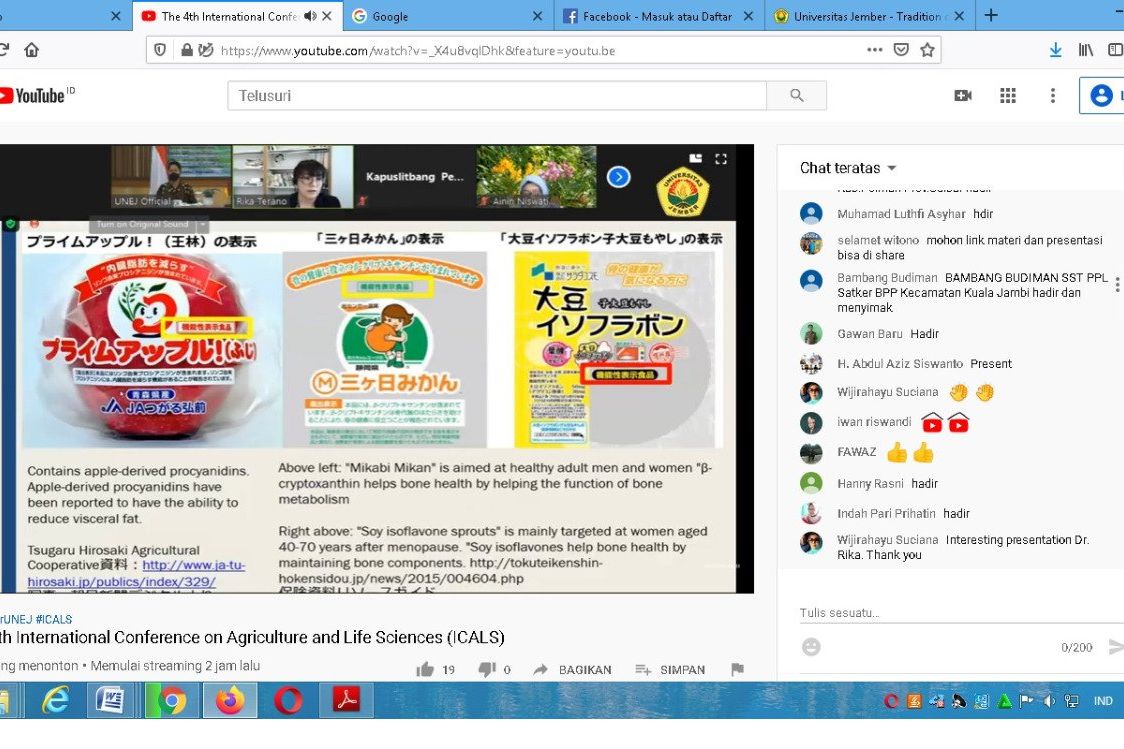This screenshot has width=1124, height=749.
Task: Bookmark this page with the star icon
Action: pos(927,50)
